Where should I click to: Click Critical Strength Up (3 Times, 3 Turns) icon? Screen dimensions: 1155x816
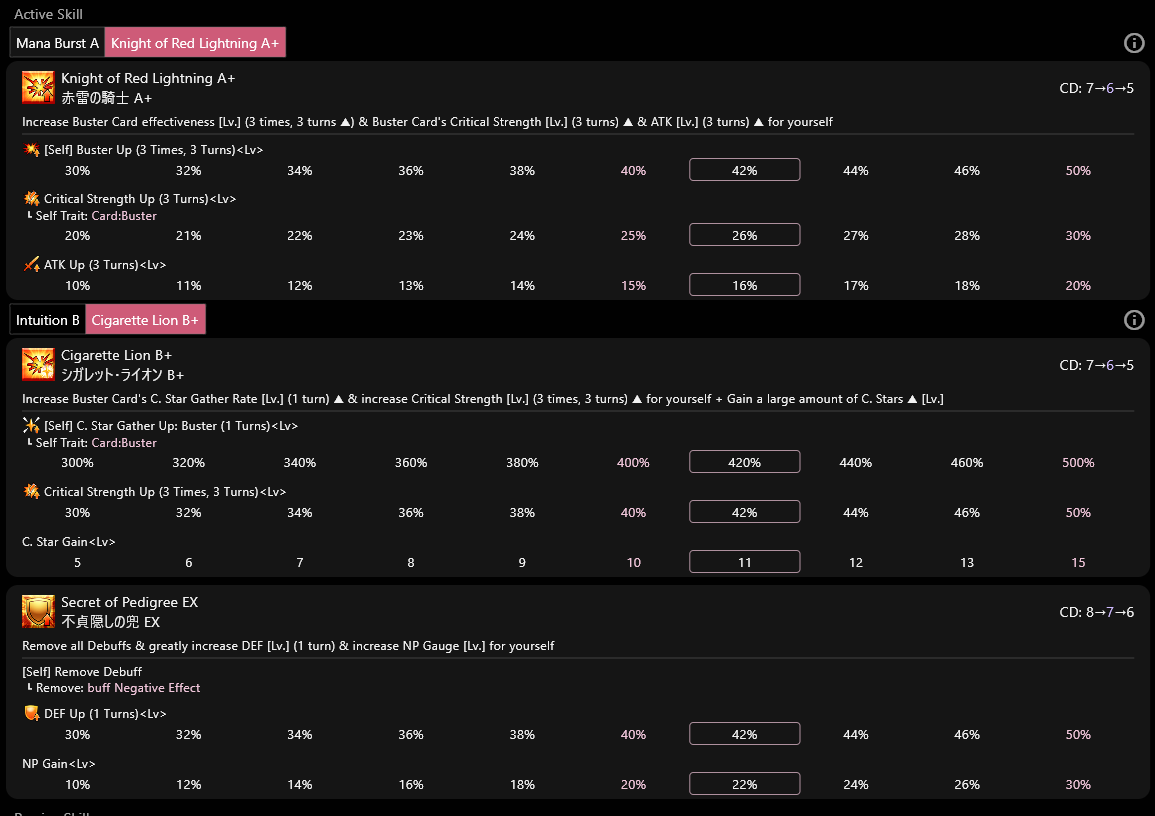click(31, 491)
